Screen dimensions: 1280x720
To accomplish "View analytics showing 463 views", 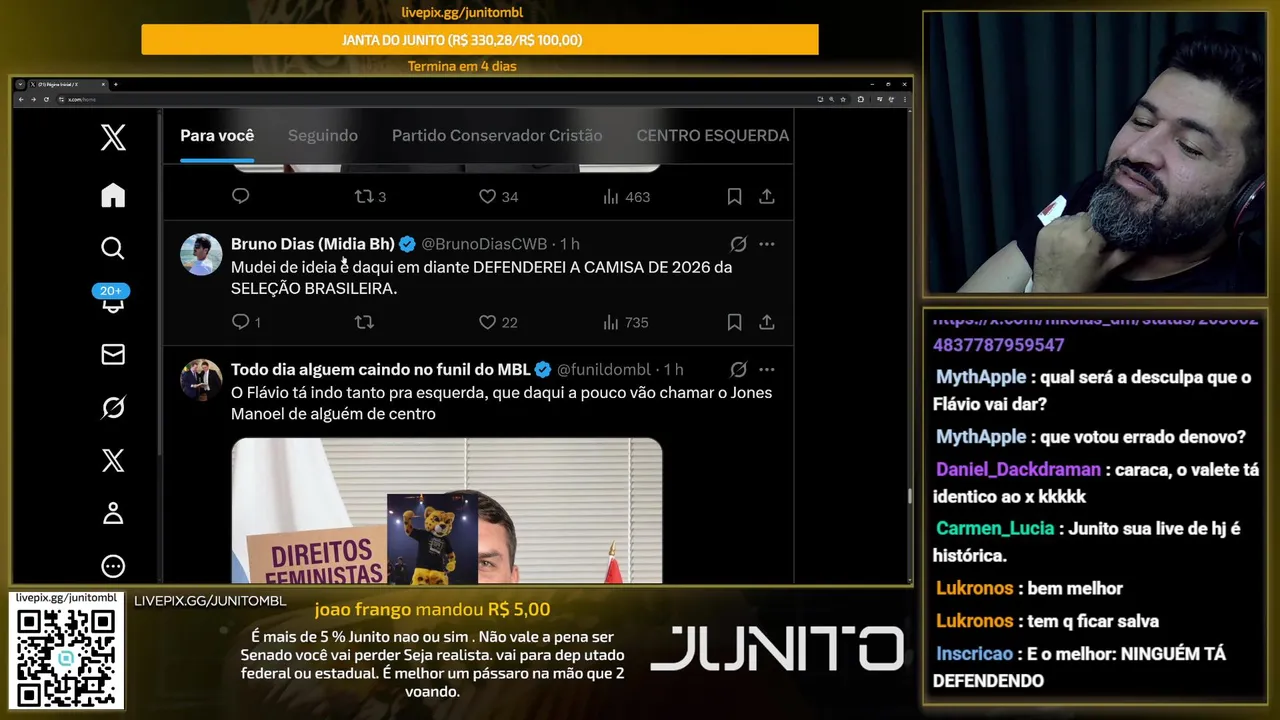I will pyautogui.click(x=626, y=197).
